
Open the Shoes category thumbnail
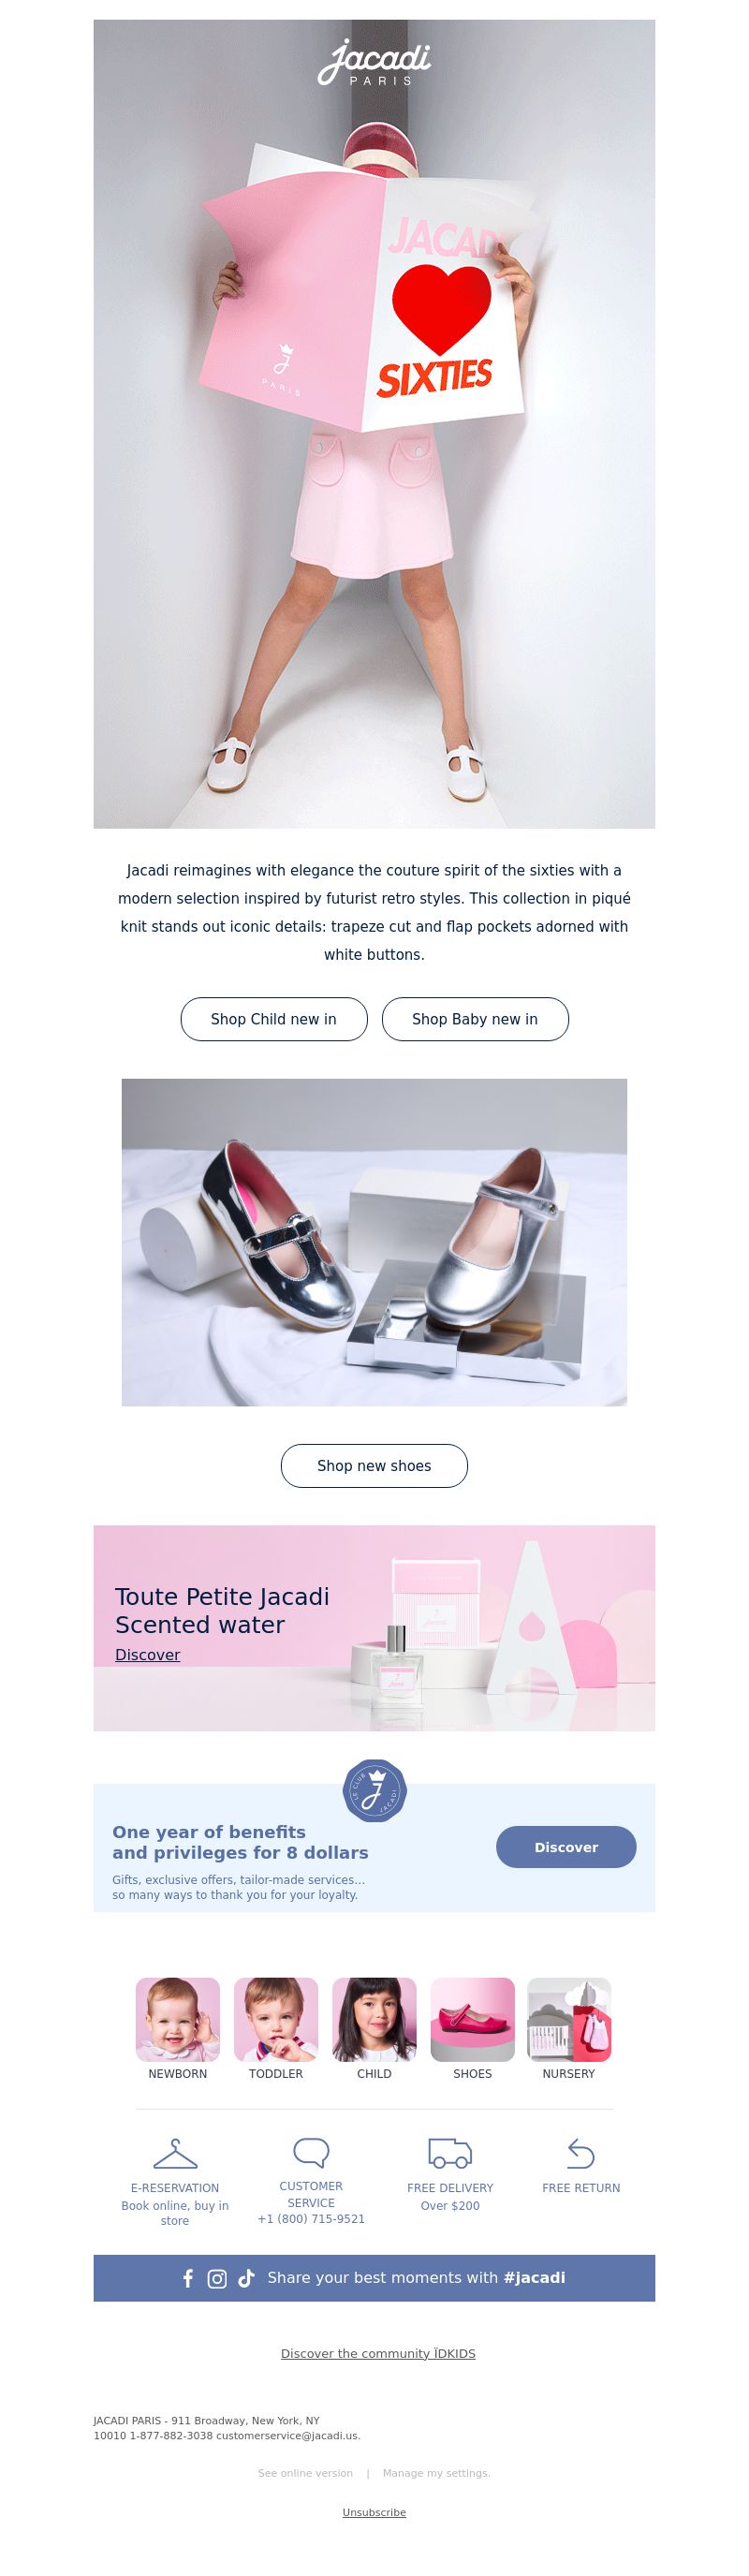point(472,2019)
